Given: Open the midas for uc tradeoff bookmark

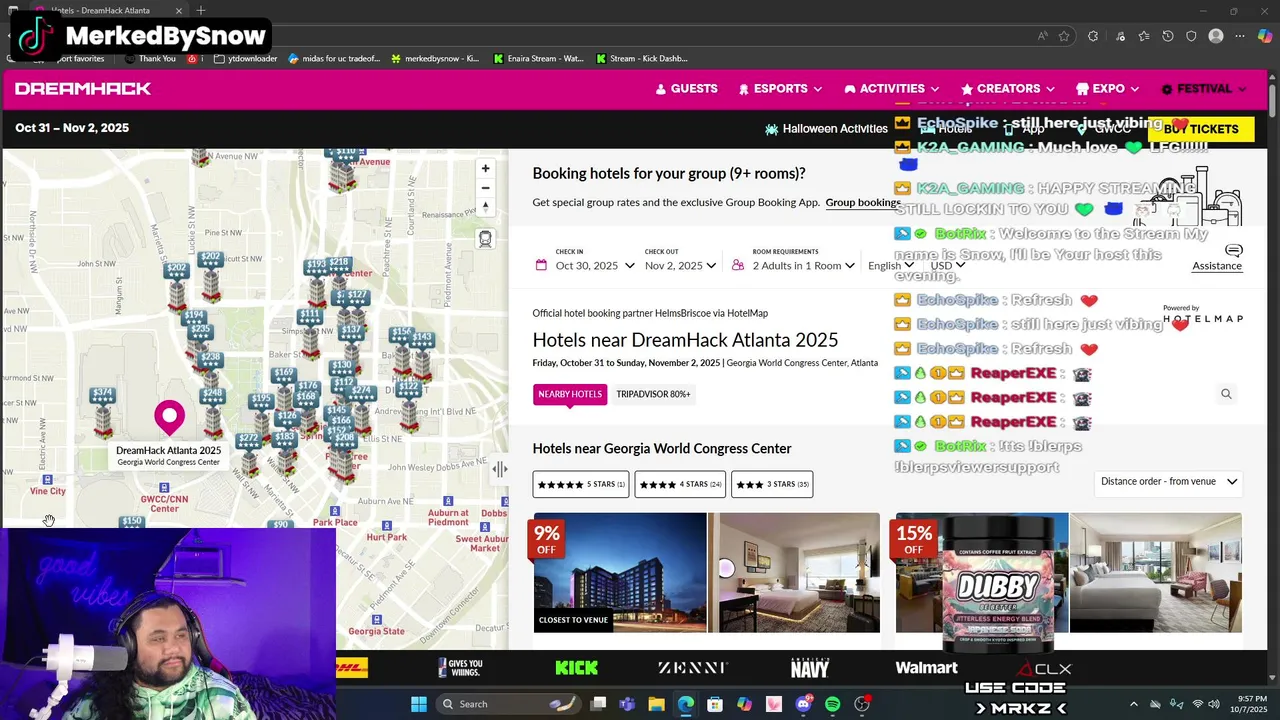Looking at the screenshot, I should (x=334, y=59).
